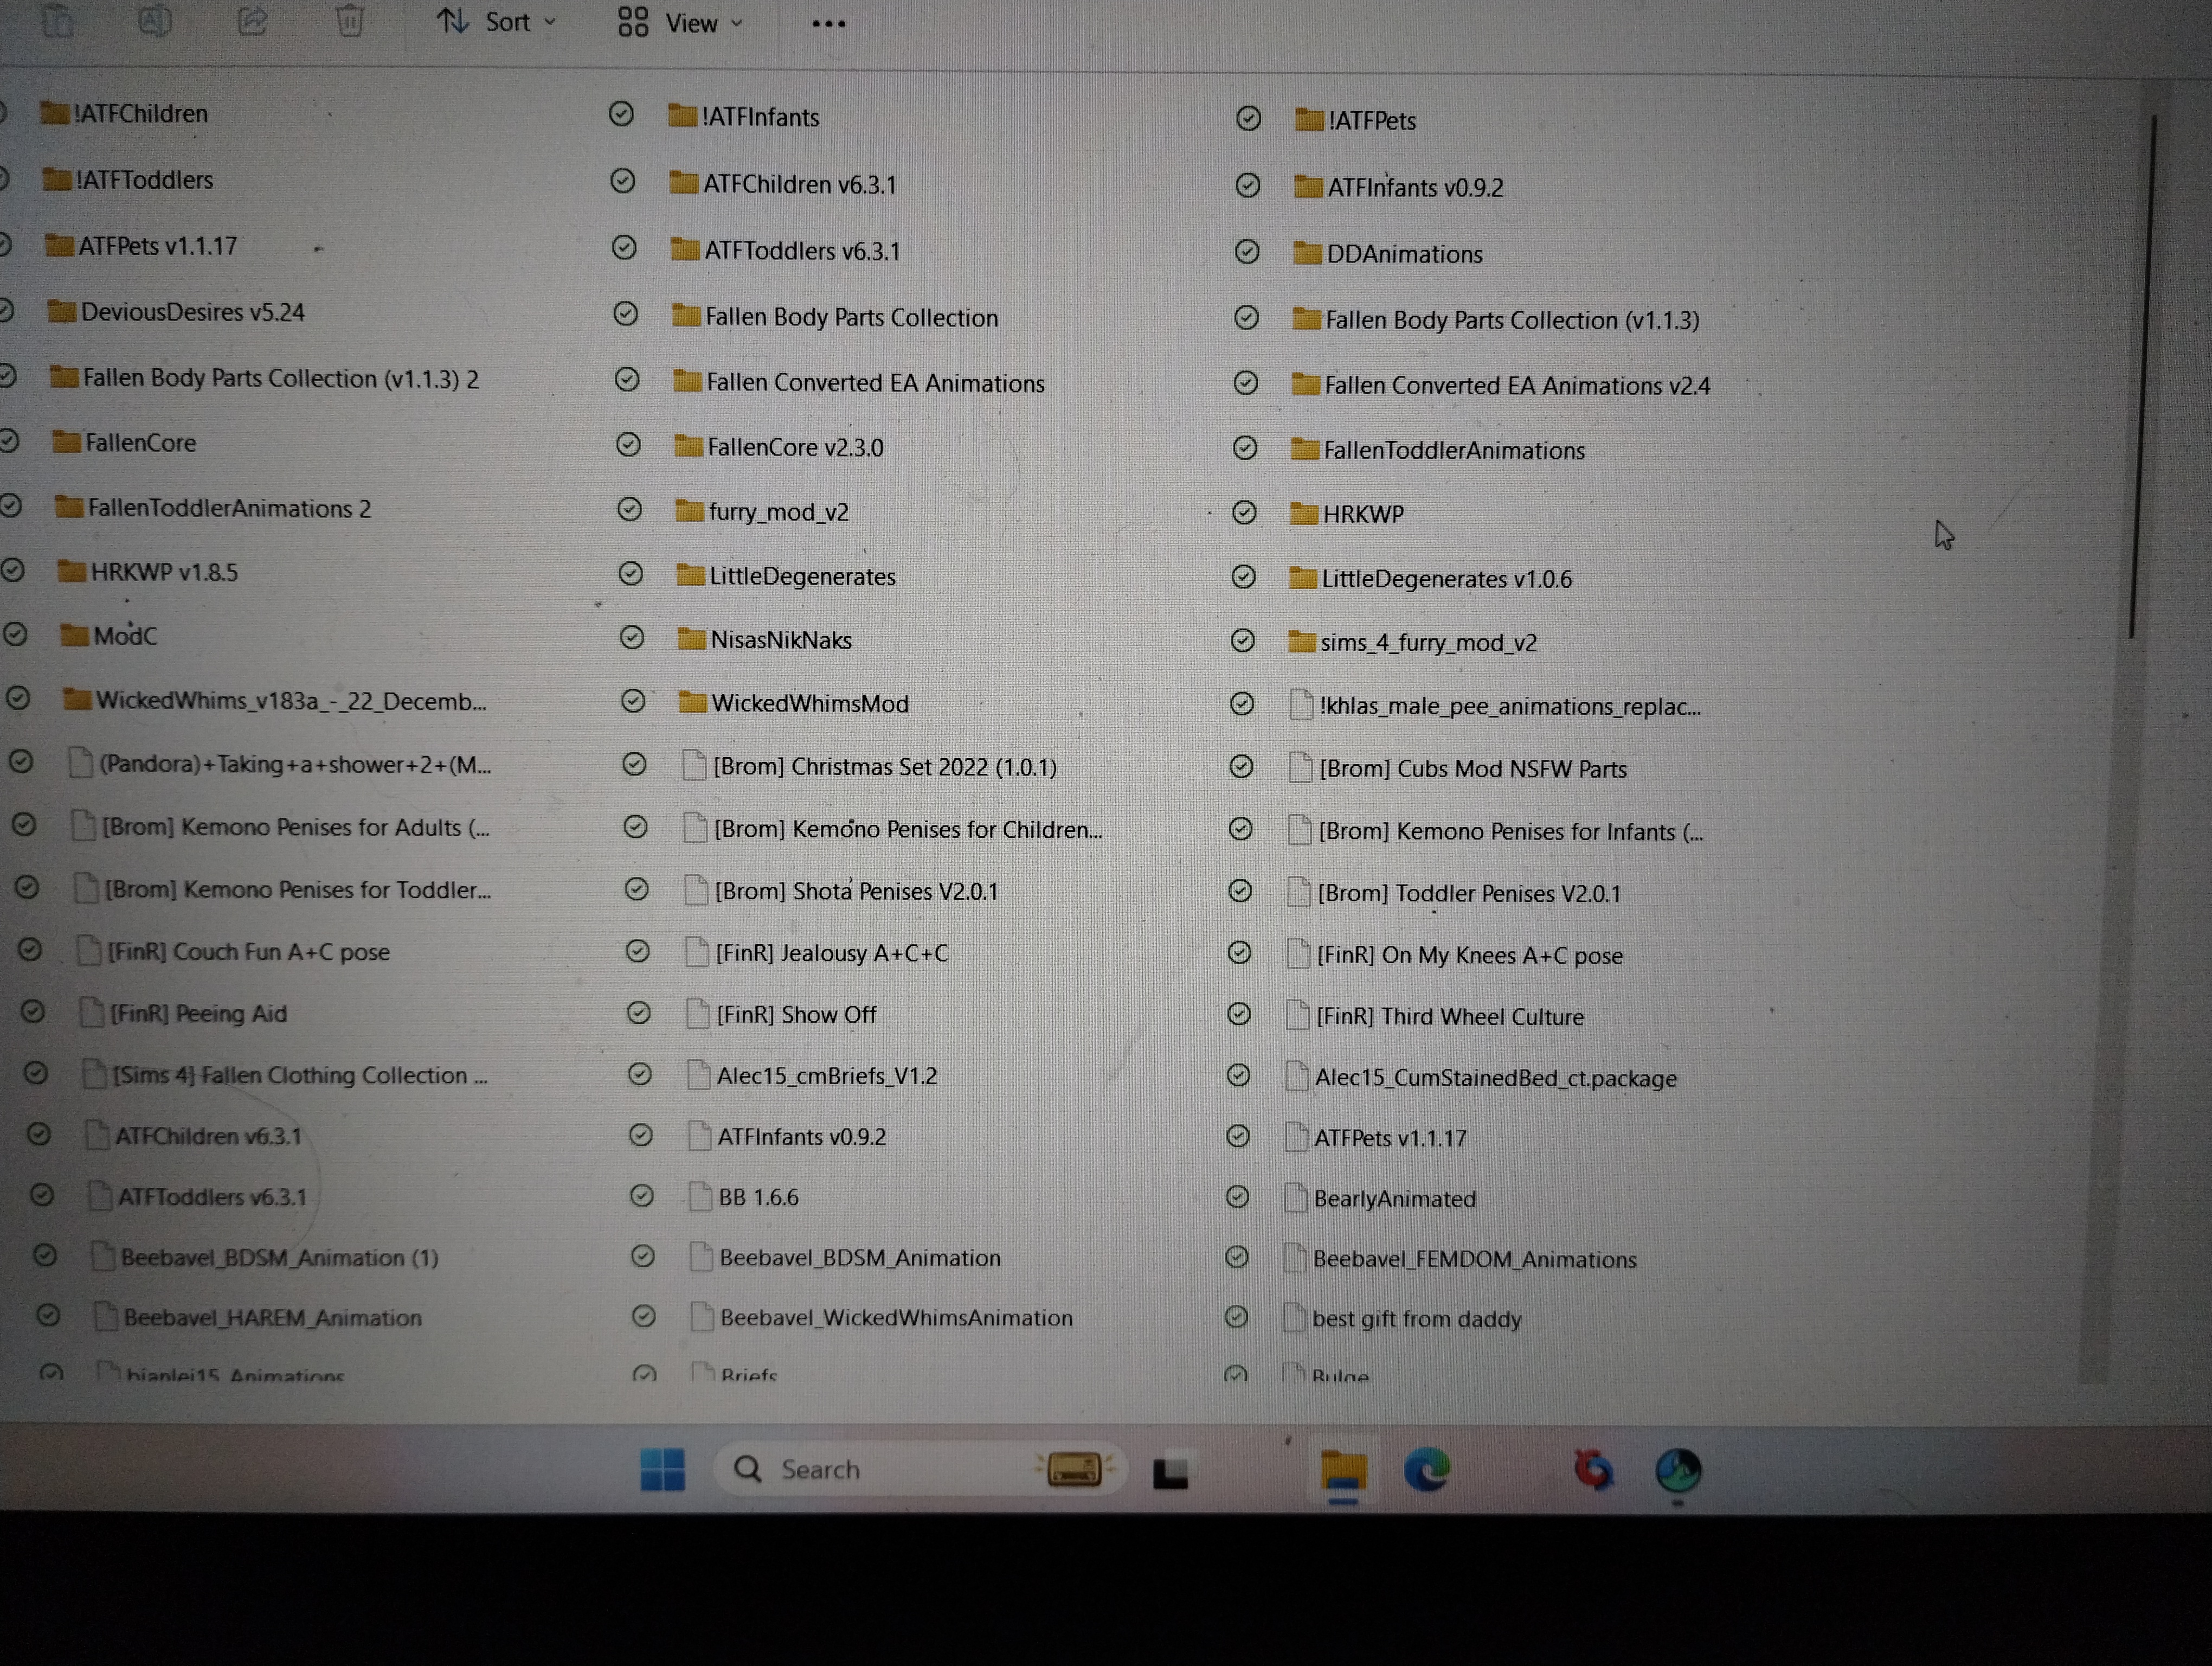Viewport: 2212px width, 1666px height.
Task: Select the sims_4_furry_mod_v2 folder icon
Action: coord(1301,641)
